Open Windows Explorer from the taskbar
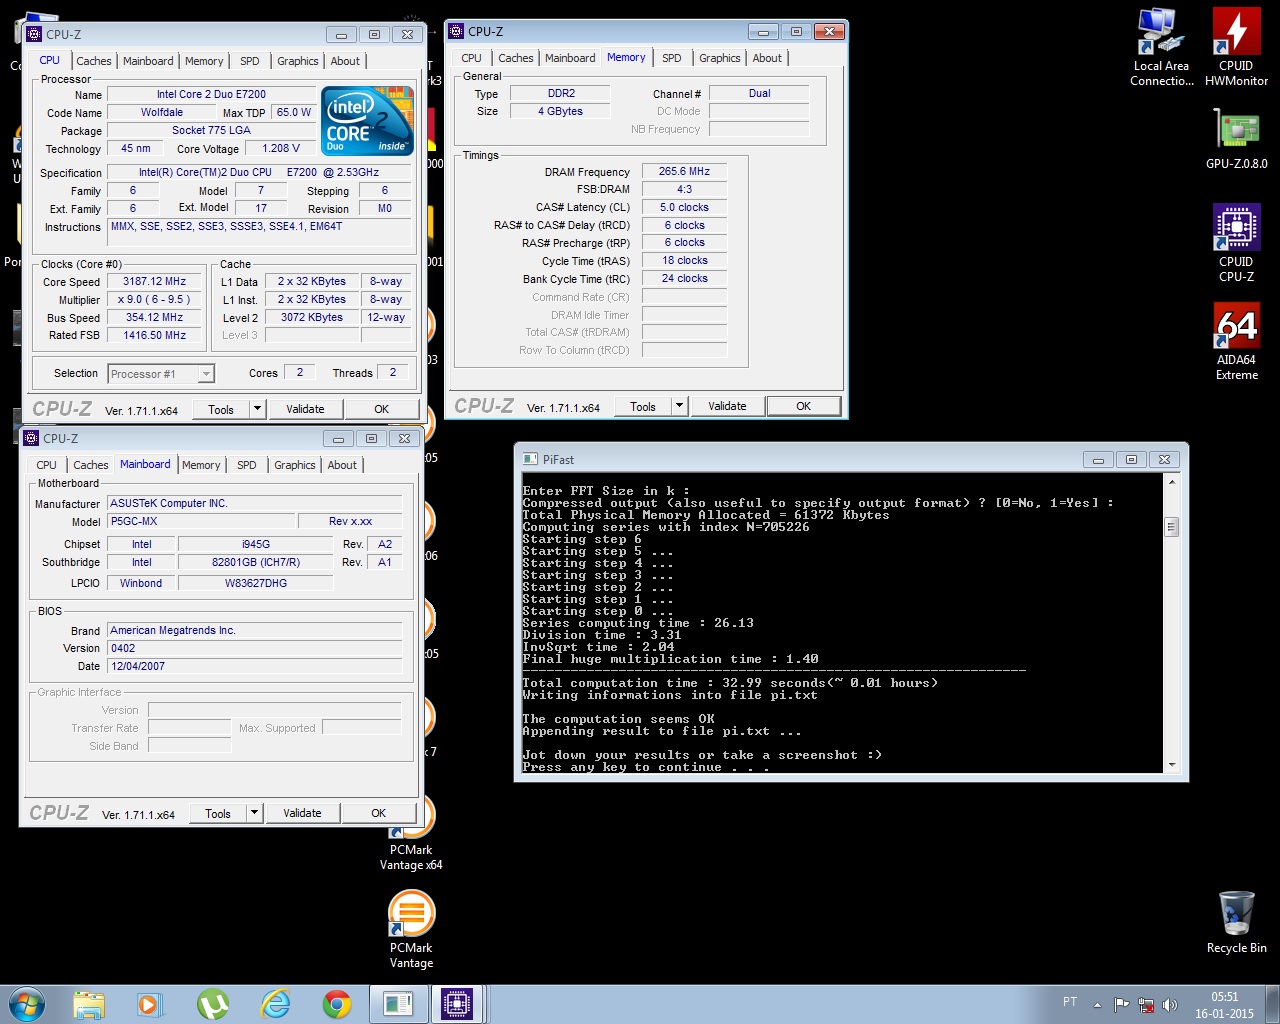Viewport: 1280px width, 1024px height. pyautogui.click(x=89, y=1004)
